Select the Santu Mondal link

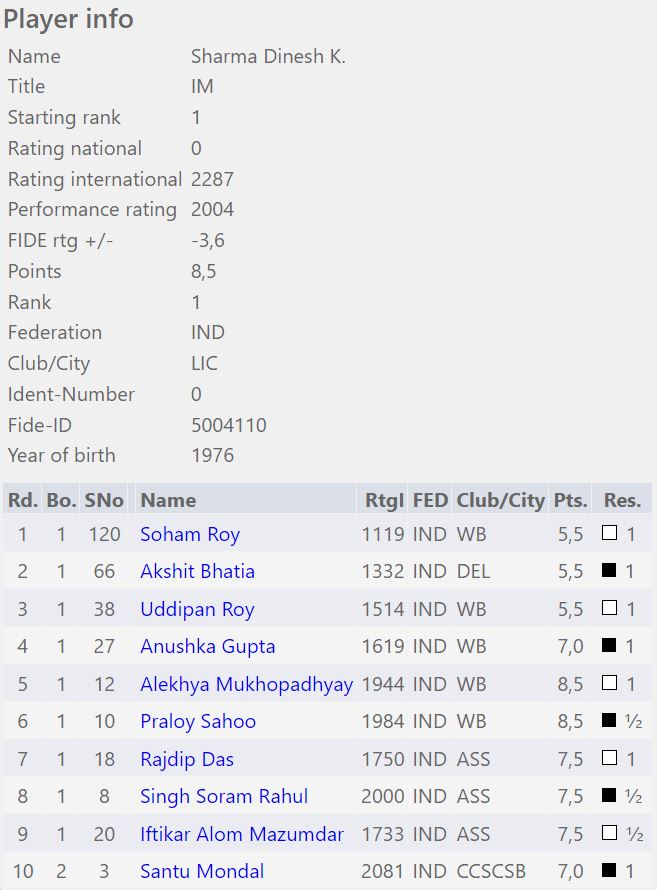(x=202, y=871)
